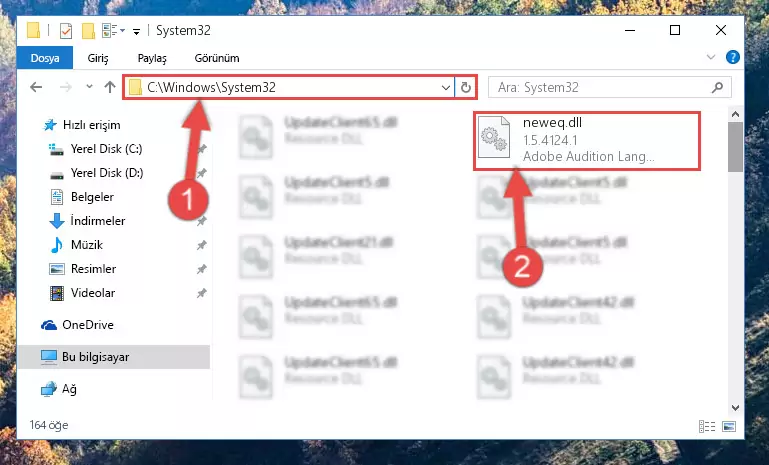This screenshot has width=769, height=465.
Task: Click the Ara: System32 search box
Action: (x=603, y=87)
